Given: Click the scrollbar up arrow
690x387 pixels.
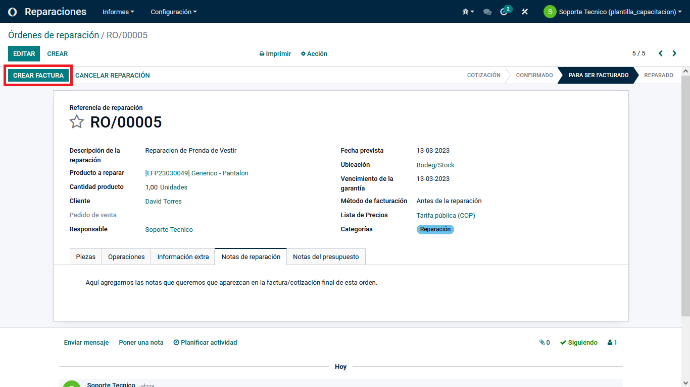Looking at the screenshot, I should (x=686, y=71).
